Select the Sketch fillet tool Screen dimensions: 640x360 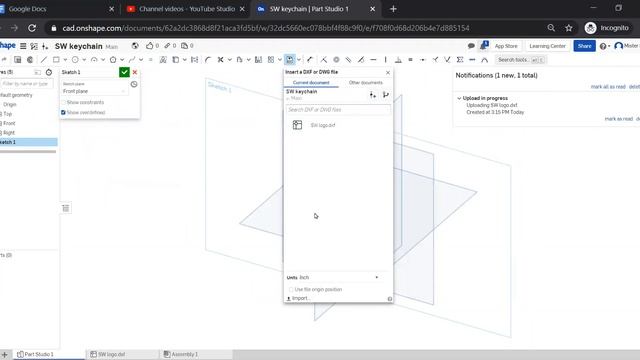[x=208, y=60]
